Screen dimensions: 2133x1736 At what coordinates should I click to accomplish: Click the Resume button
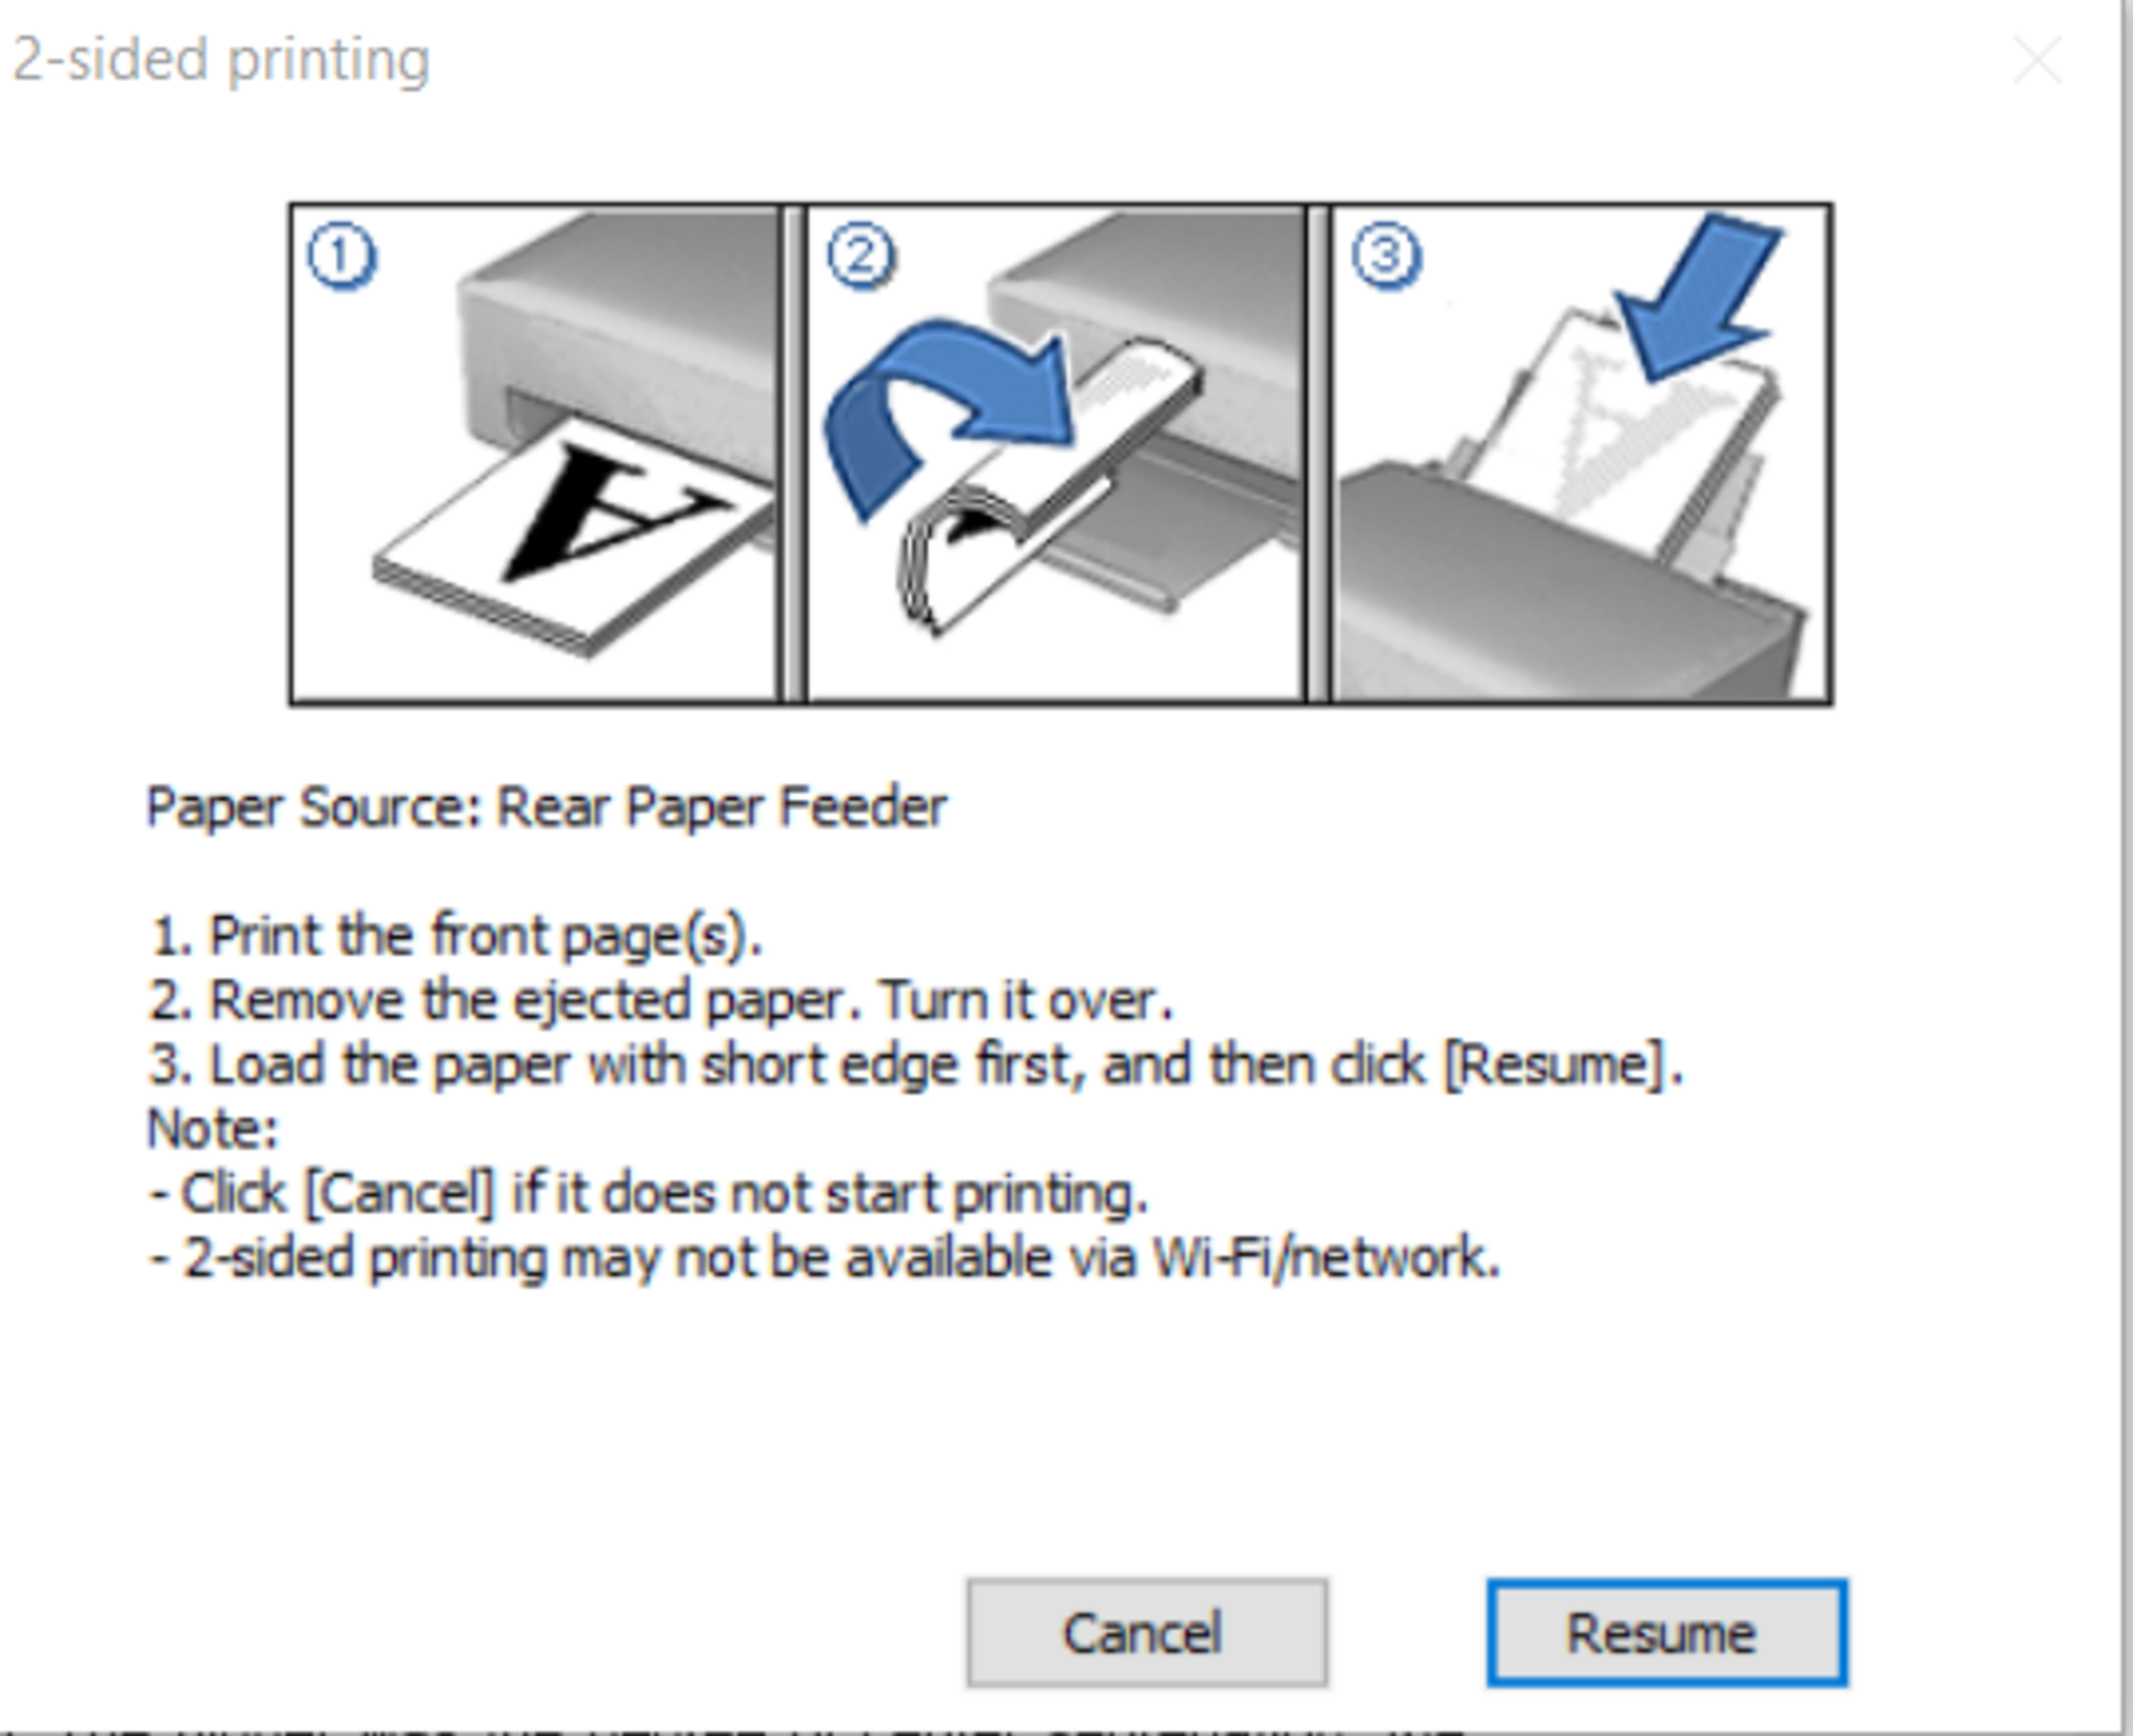[x=1666, y=1633]
